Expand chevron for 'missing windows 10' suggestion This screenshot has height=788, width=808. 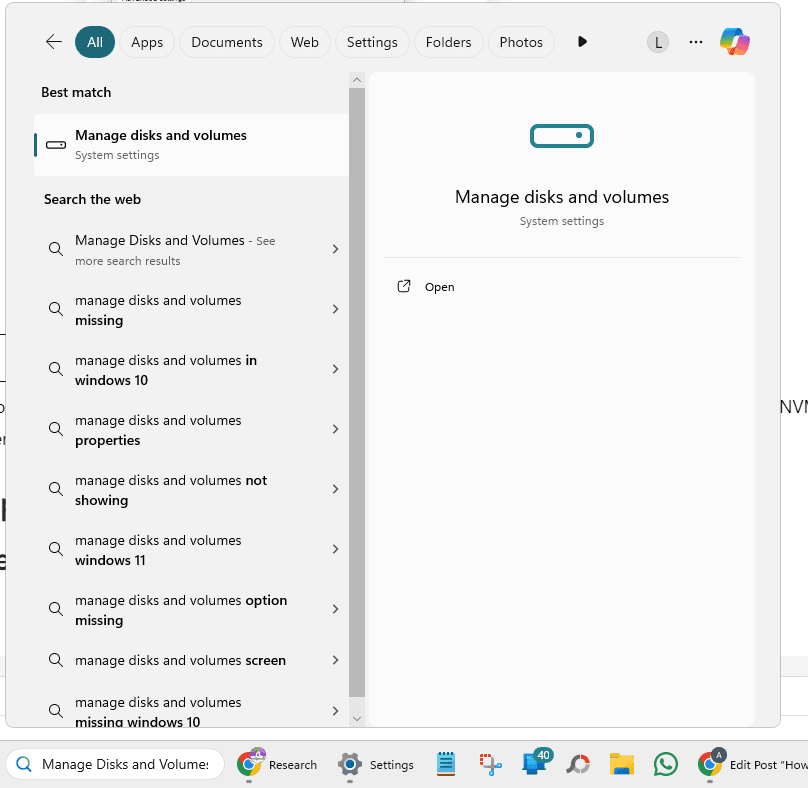coord(335,711)
